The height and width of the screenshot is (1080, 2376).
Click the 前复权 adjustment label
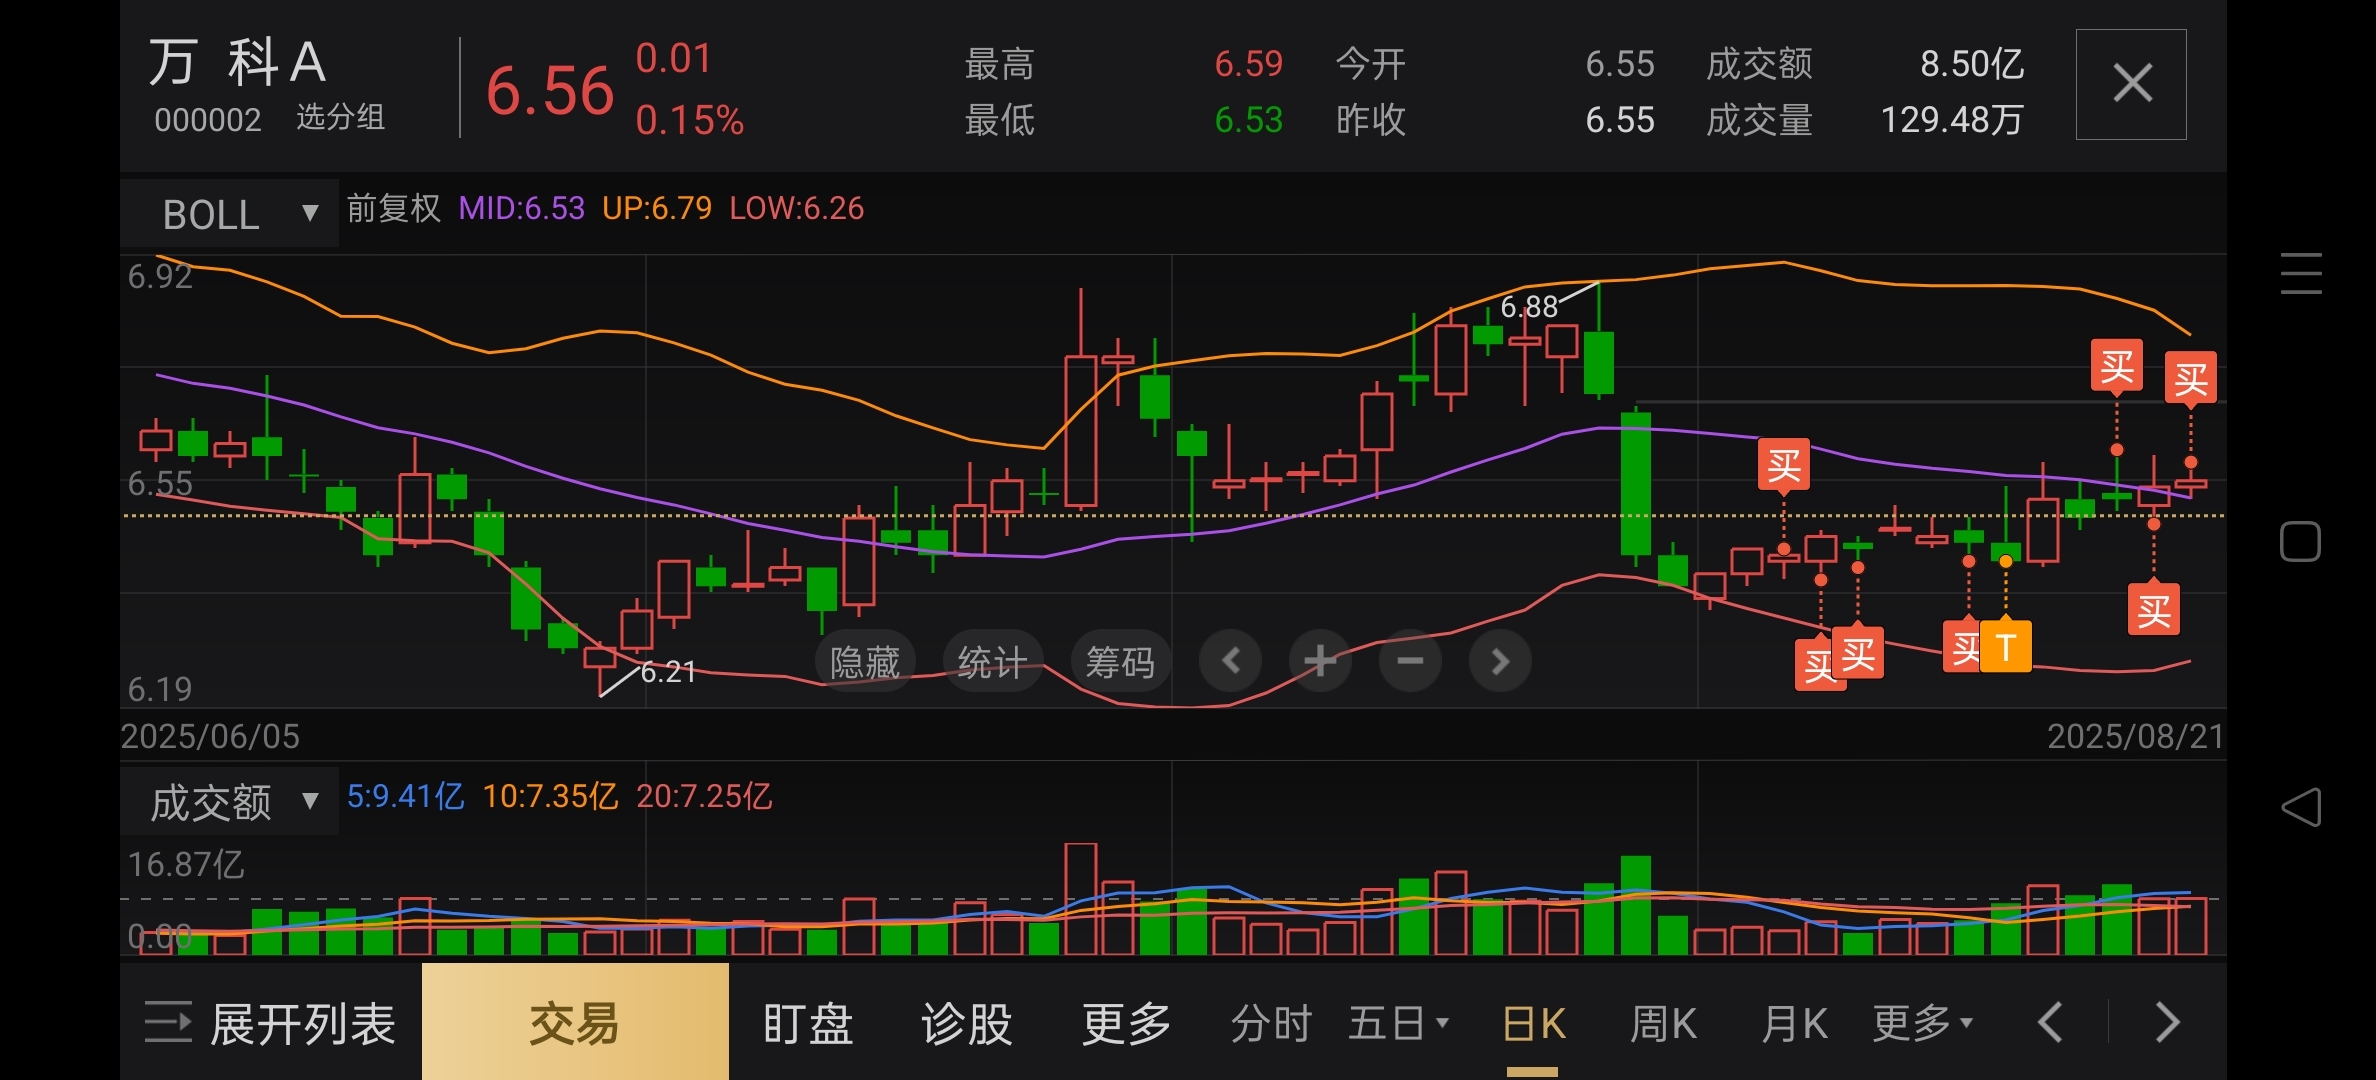pos(393,208)
